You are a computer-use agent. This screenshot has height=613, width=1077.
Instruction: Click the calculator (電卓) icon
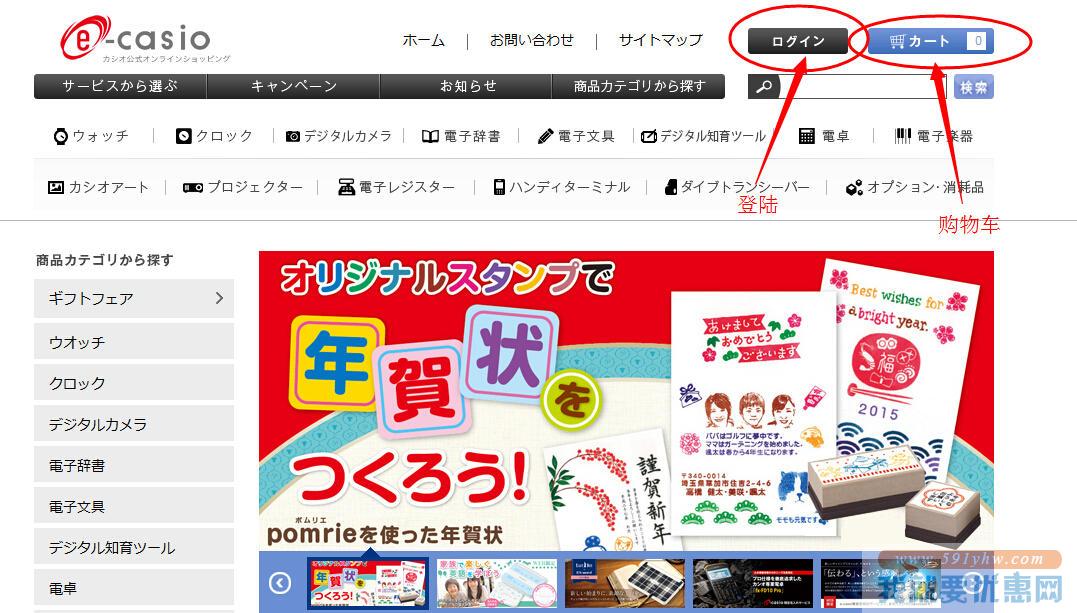(807, 136)
